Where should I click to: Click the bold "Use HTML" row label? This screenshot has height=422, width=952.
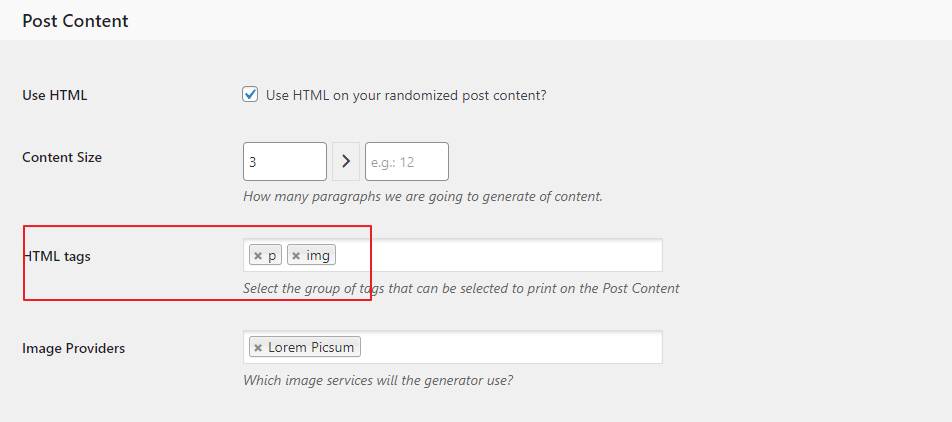tap(55, 96)
